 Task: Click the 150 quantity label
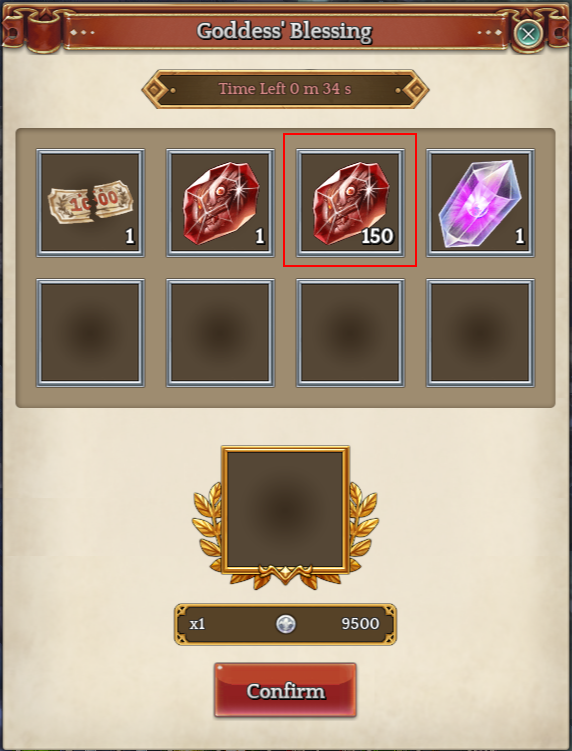coord(378,236)
